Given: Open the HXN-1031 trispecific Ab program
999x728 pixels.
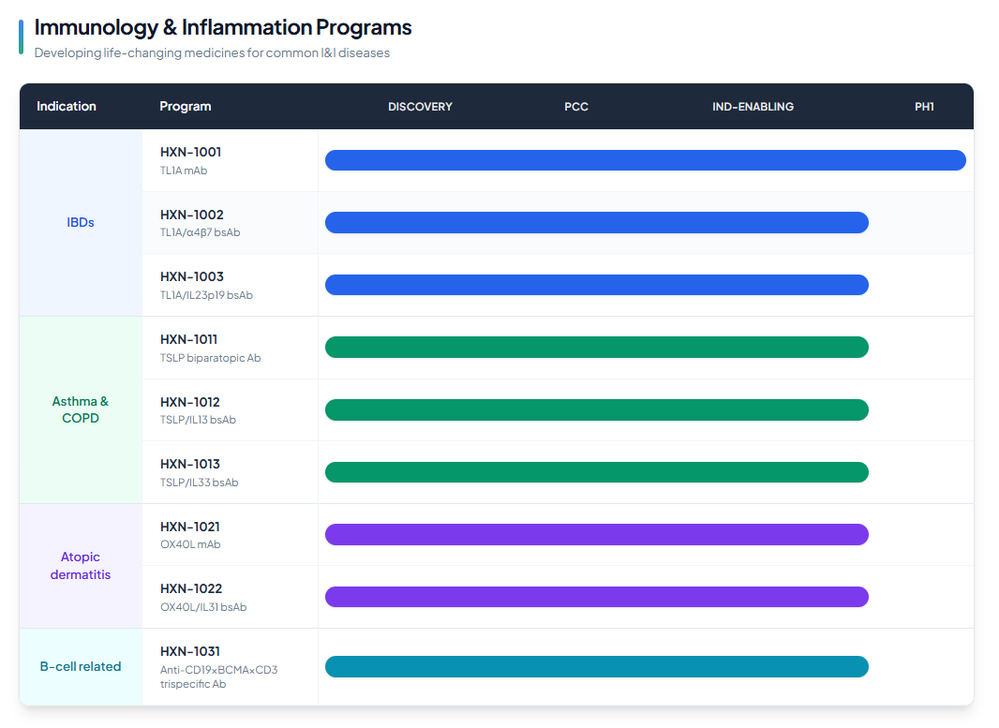Looking at the screenshot, I should tap(190, 651).
